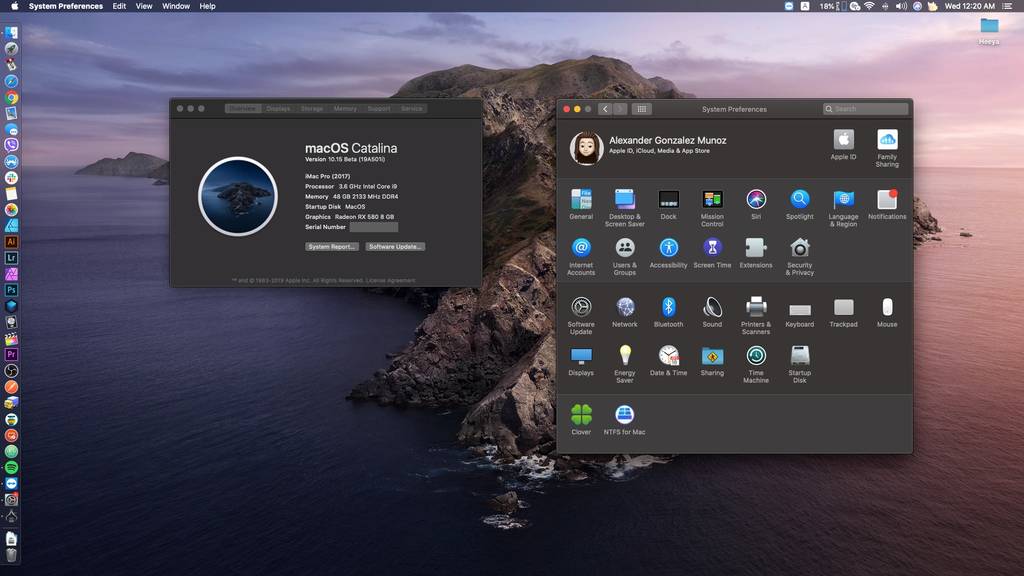This screenshot has width=1024, height=576.
Task: Click the back arrow in System Preferences
Action: (x=605, y=109)
